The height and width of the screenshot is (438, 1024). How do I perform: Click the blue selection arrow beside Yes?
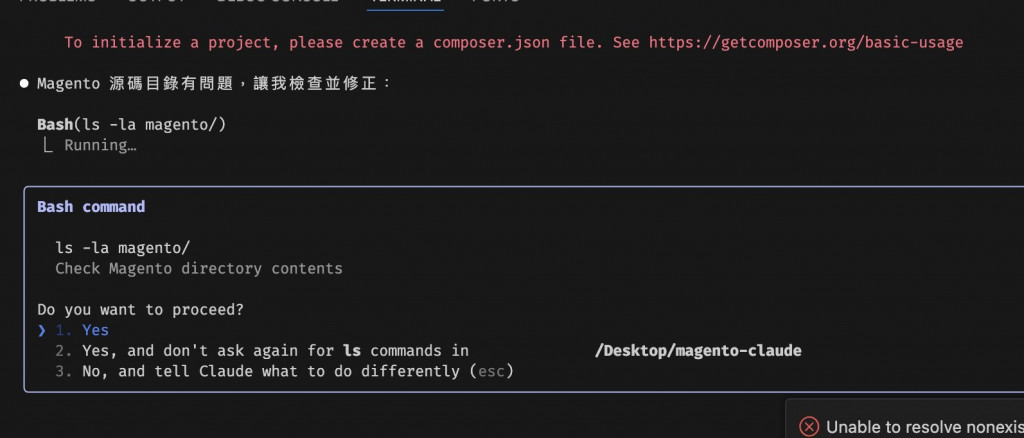coord(42,330)
